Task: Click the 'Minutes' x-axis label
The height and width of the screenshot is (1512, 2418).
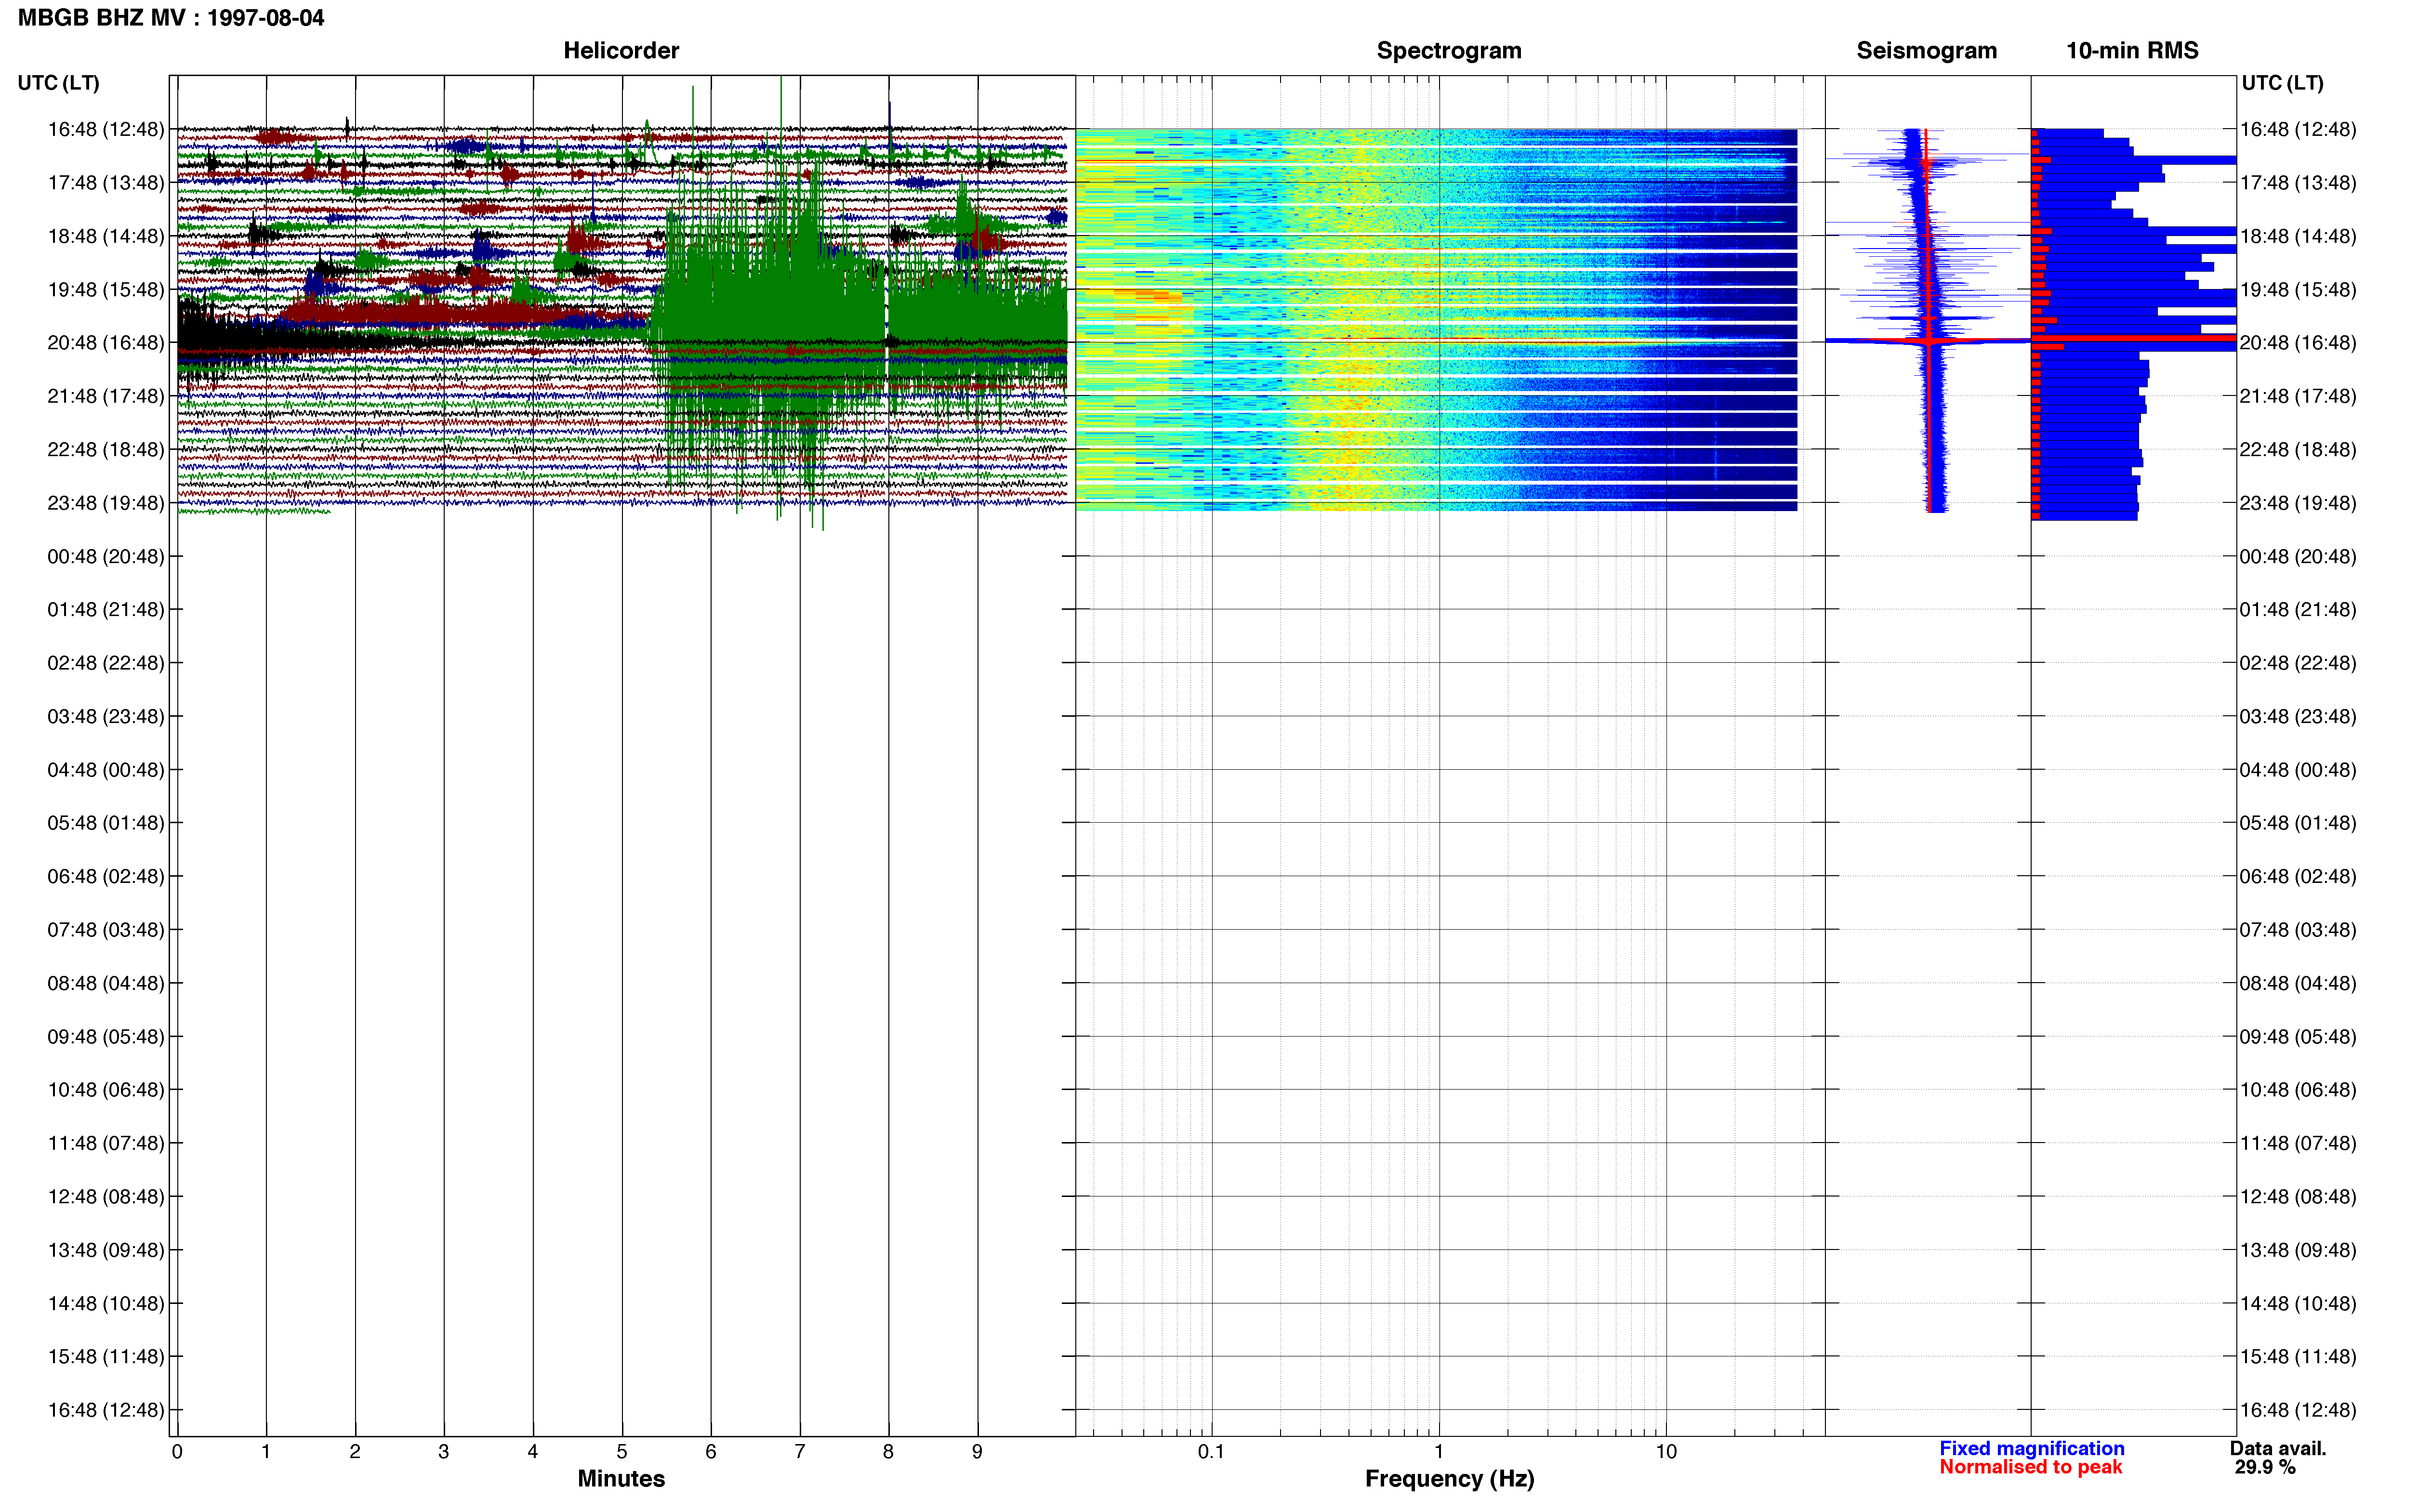Action: tap(621, 1478)
